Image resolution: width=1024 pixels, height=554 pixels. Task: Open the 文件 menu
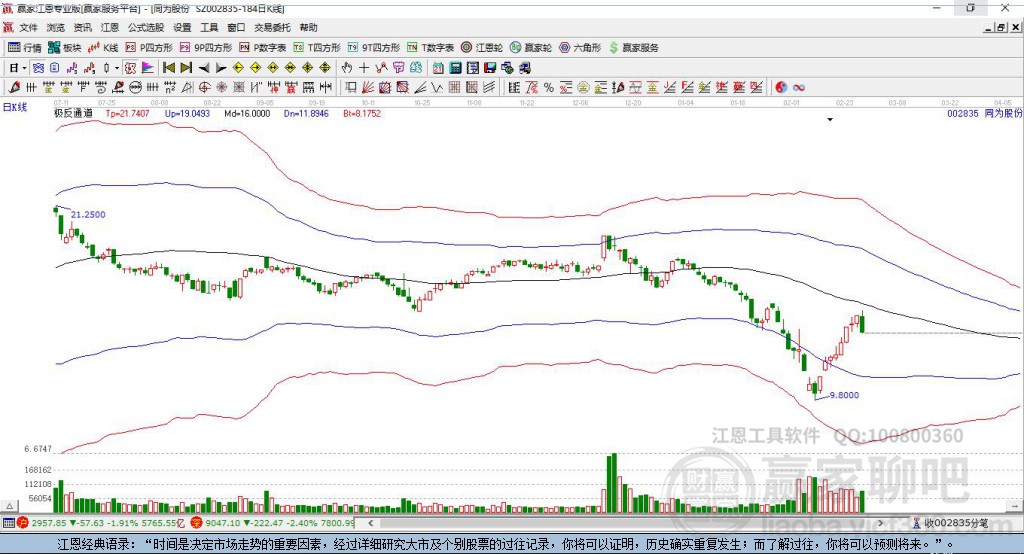(x=28, y=27)
